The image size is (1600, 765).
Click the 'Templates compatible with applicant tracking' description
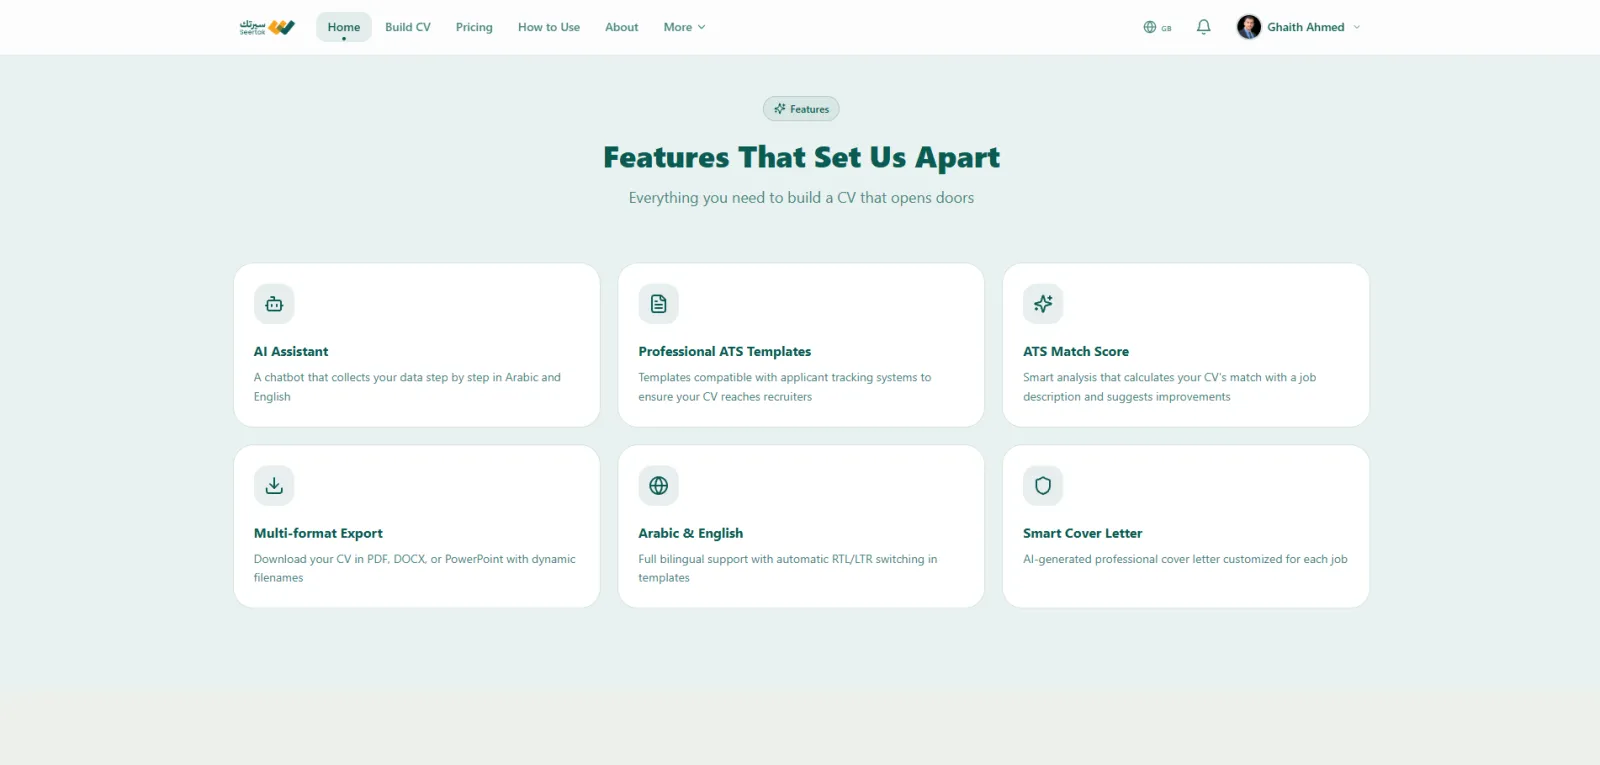click(x=785, y=387)
